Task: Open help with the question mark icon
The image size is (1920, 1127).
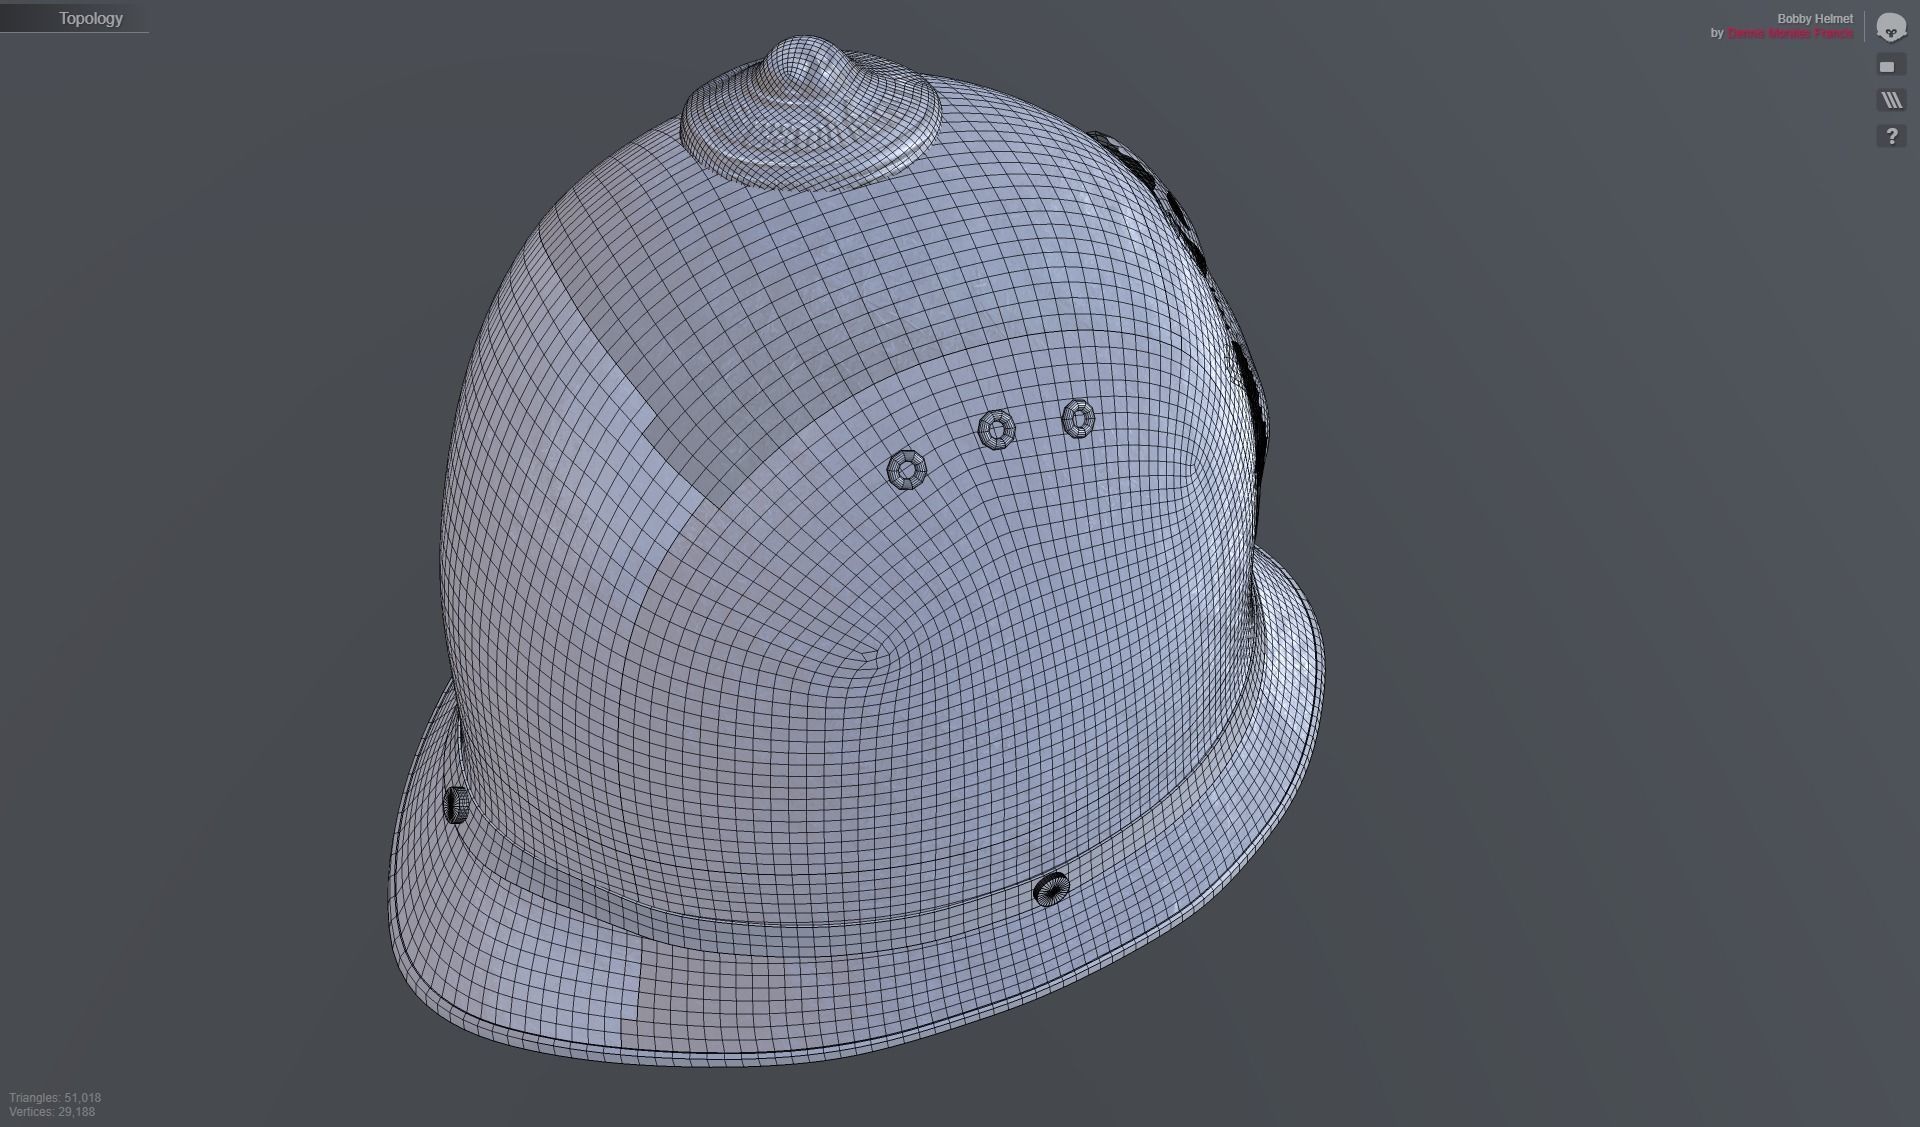Action: point(1891,136)
